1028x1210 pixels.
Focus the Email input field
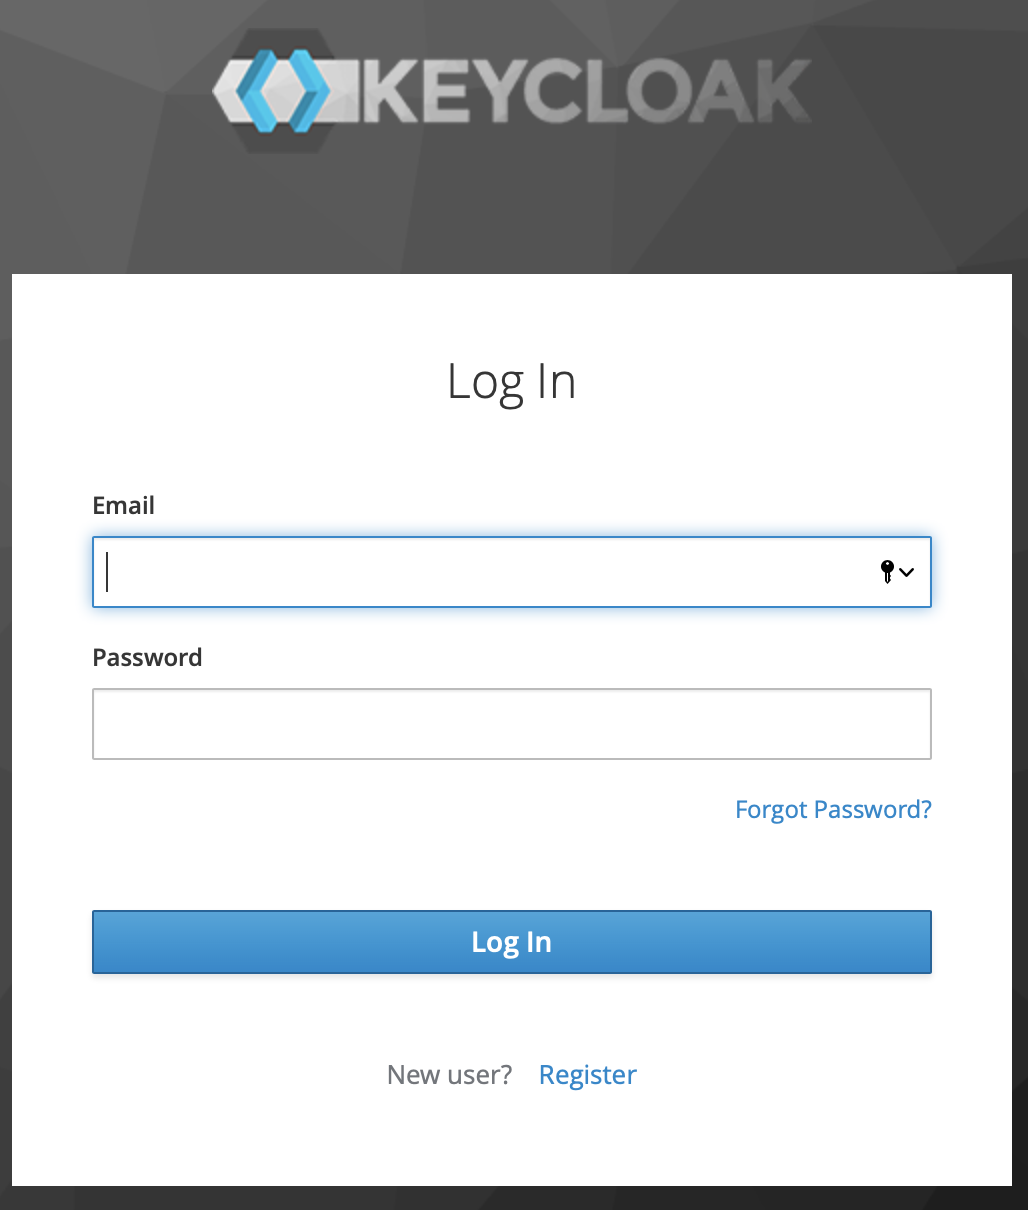pyautogui.click(x=512, y=572)
